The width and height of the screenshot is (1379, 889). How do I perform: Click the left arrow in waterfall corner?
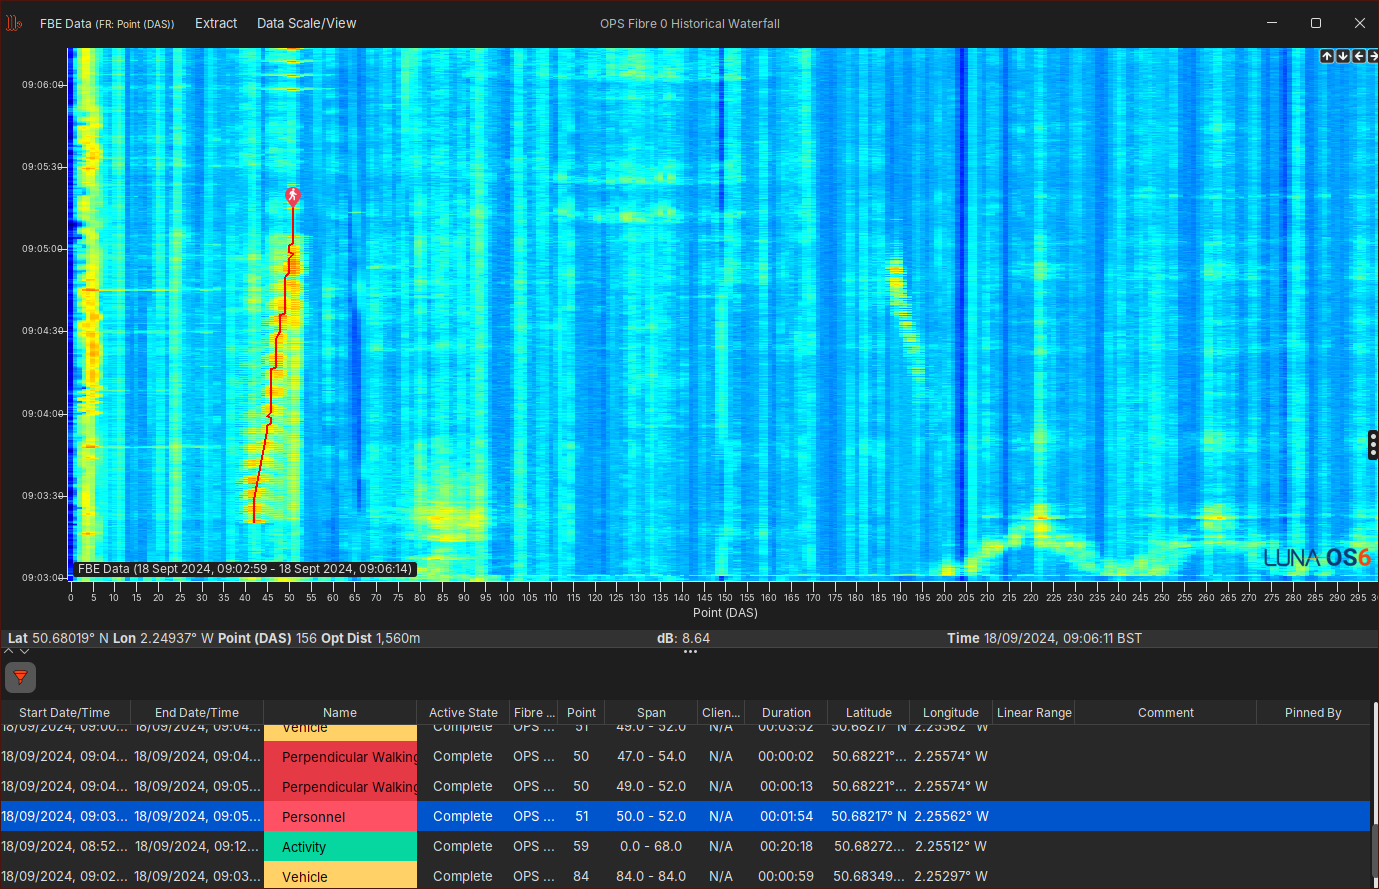tap(1358, 56)
